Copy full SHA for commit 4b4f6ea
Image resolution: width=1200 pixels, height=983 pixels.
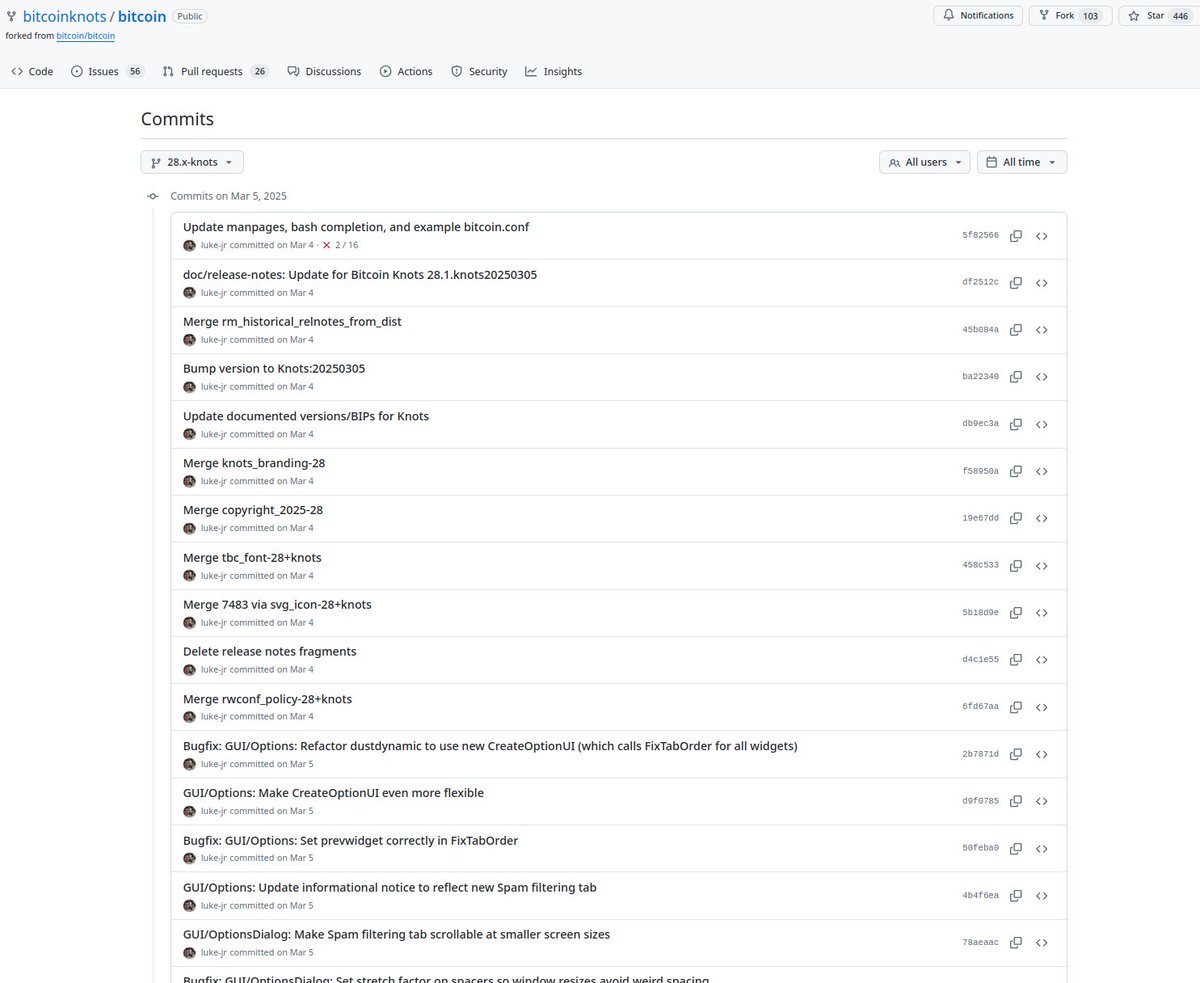click(1016, 896)
